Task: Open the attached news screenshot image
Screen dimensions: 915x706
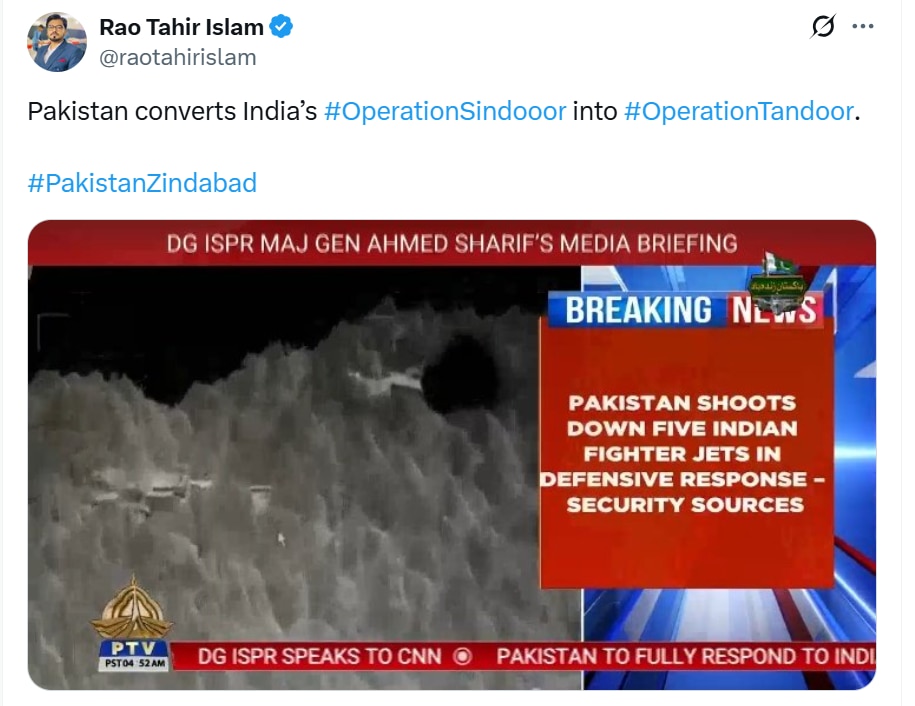Action: click(452, 455)
